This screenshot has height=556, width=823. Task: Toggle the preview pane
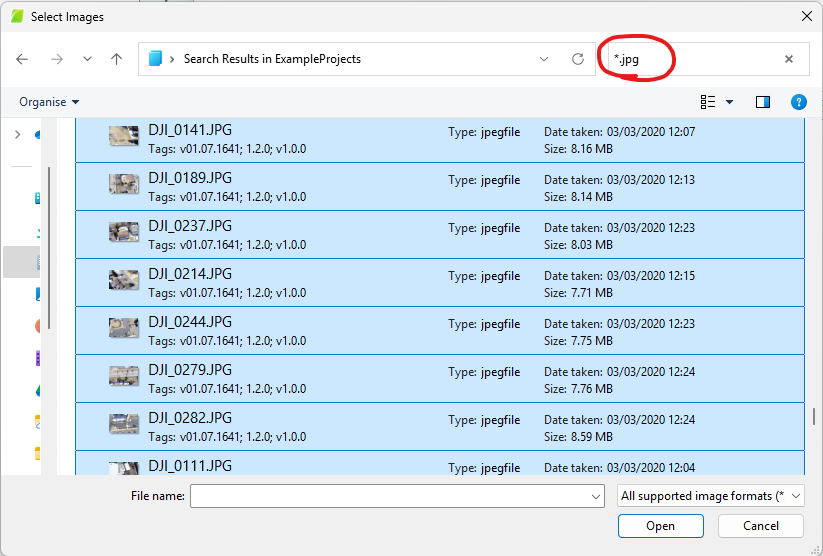coord(763,102)
